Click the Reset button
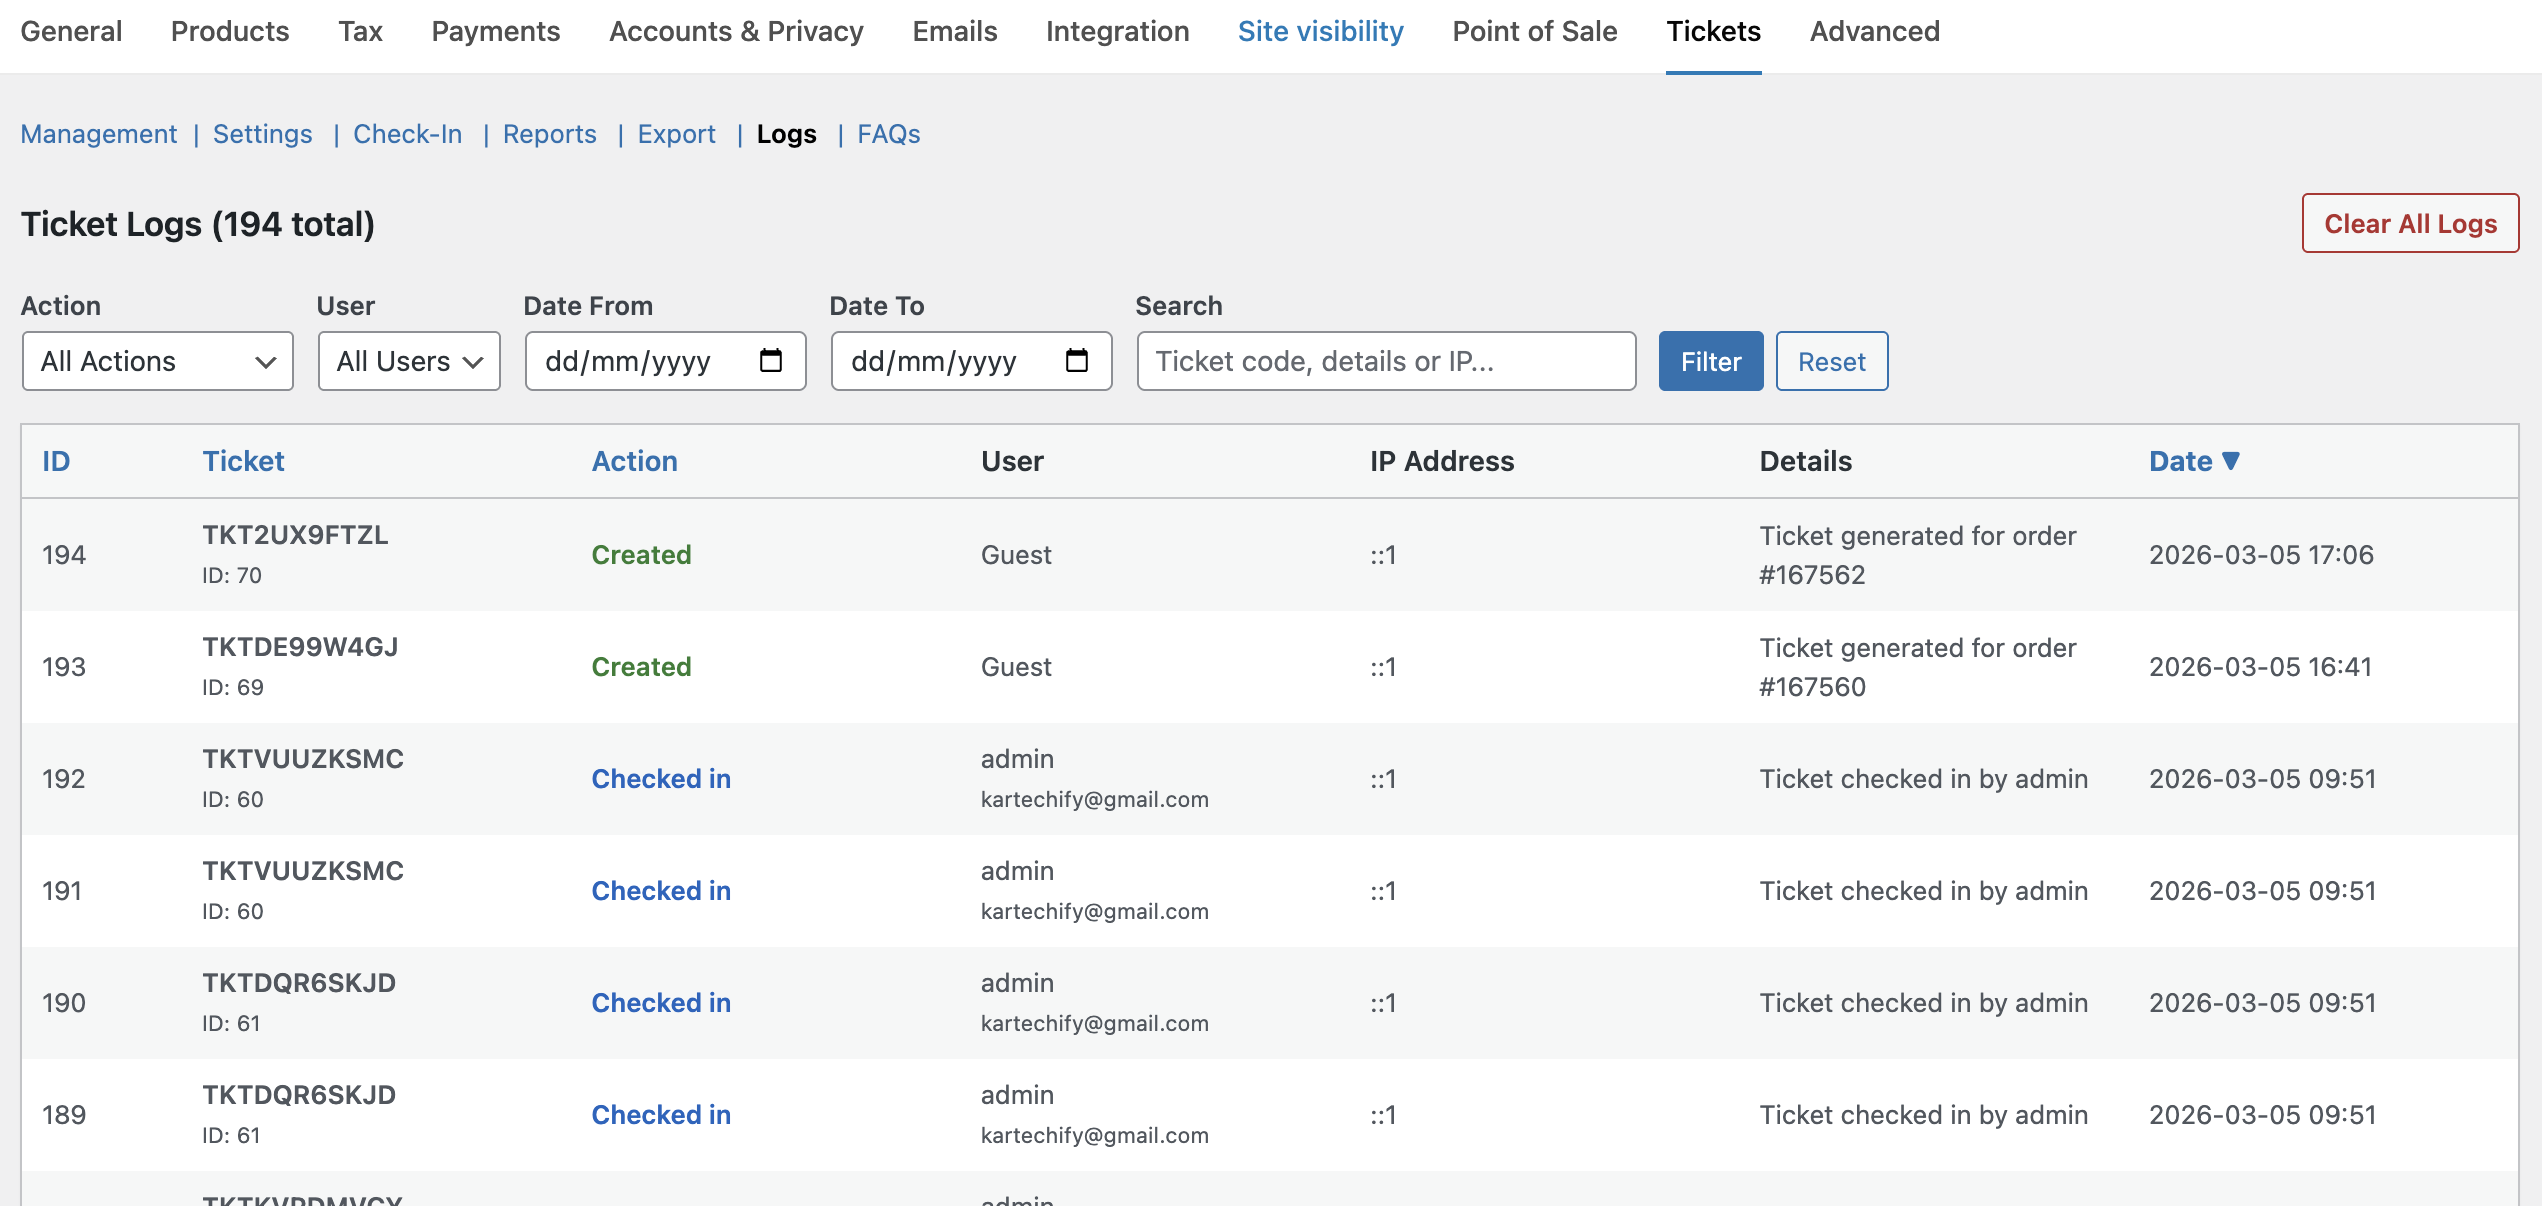The height and width of the screenshot is (1206, 2542). [x=1832, y=361]
